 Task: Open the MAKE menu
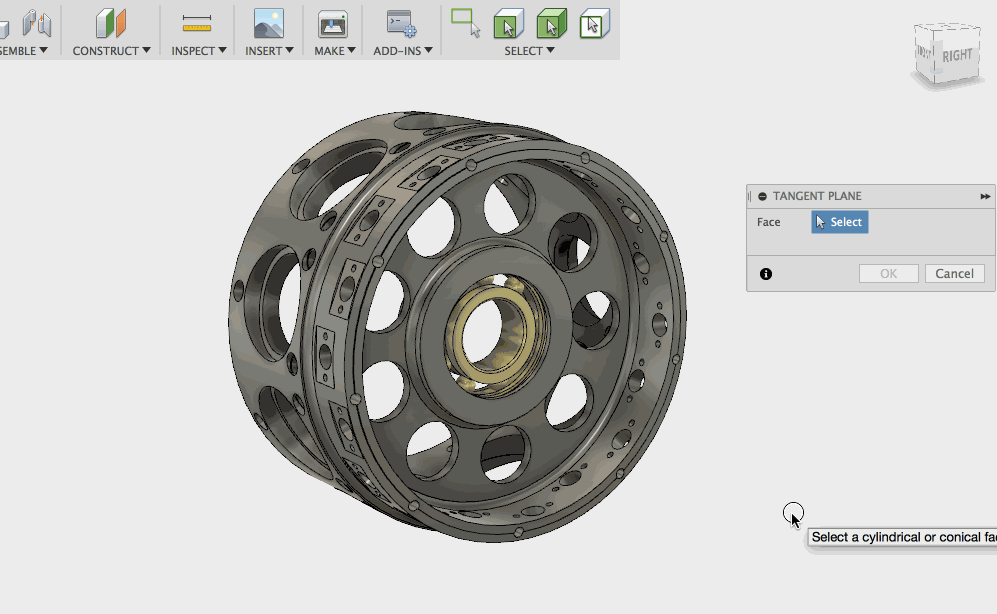click(x=335, y=50)
